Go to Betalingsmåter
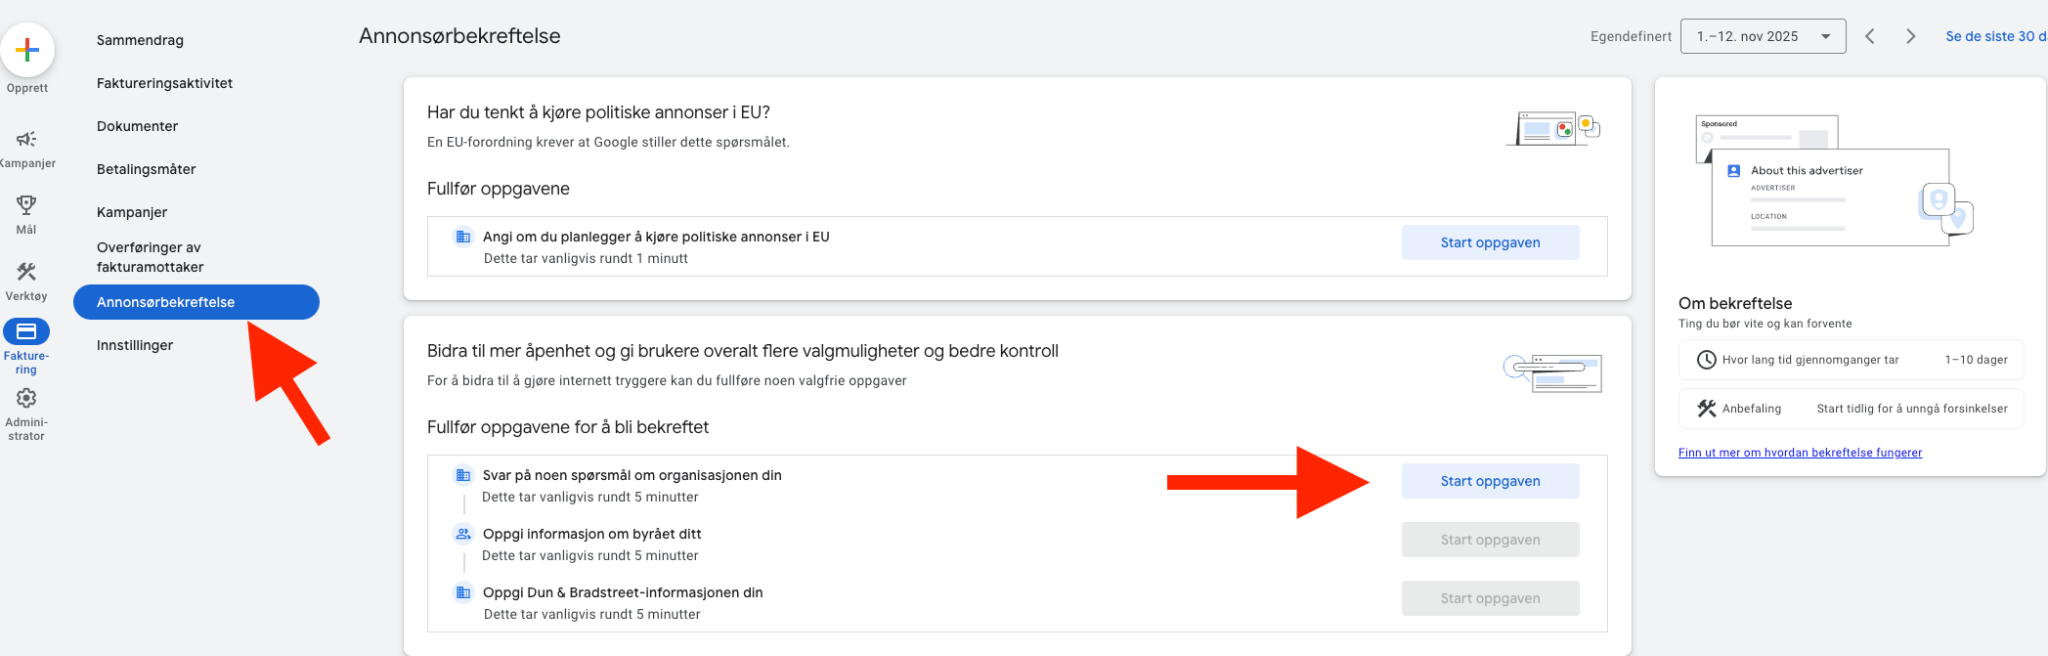 [146, 169]
